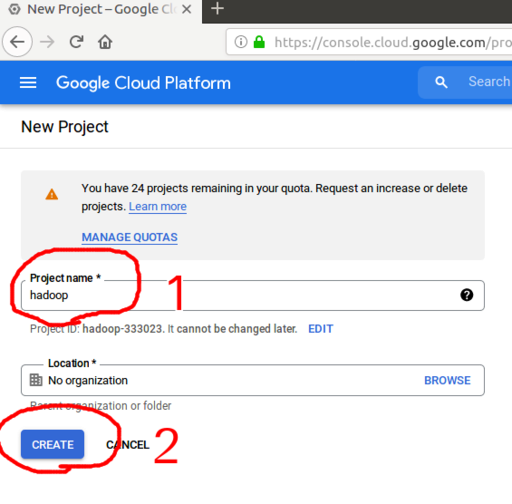Open the Learn more link
Screen dimensions: 512x504
[x=158, y=207]
